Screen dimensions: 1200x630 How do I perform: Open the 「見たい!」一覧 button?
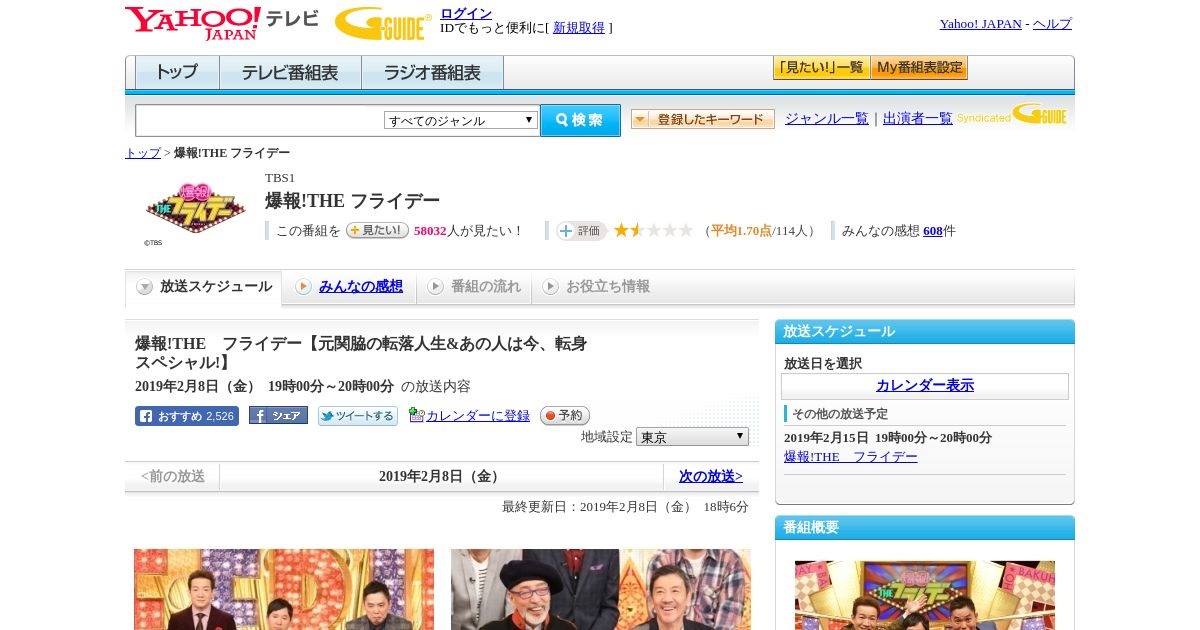(821, 68)
